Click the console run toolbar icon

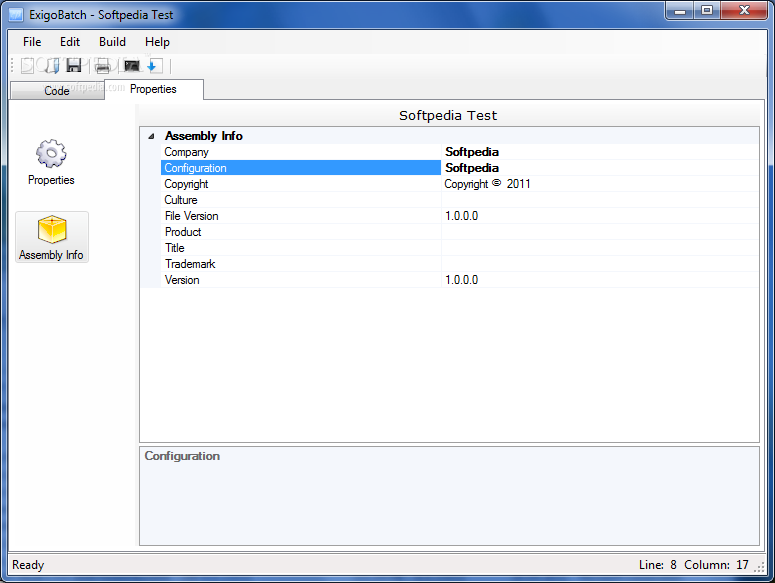point(131,65)
